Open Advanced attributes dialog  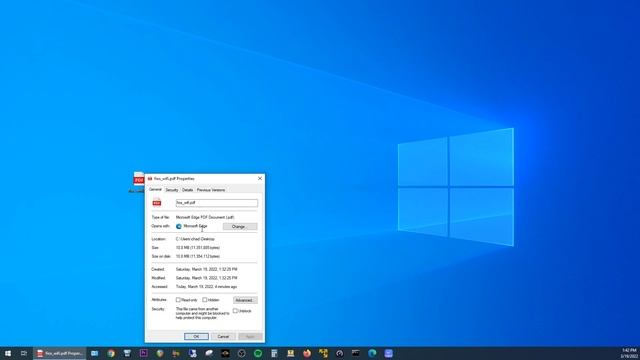pyautogui.click(x=245, y=300)
